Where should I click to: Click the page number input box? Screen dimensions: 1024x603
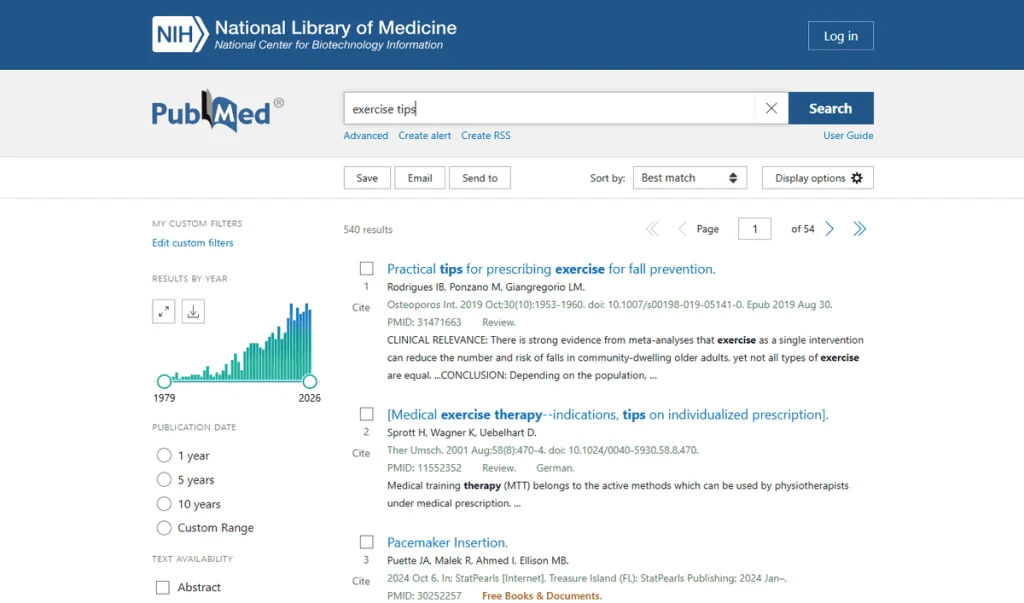754,229
